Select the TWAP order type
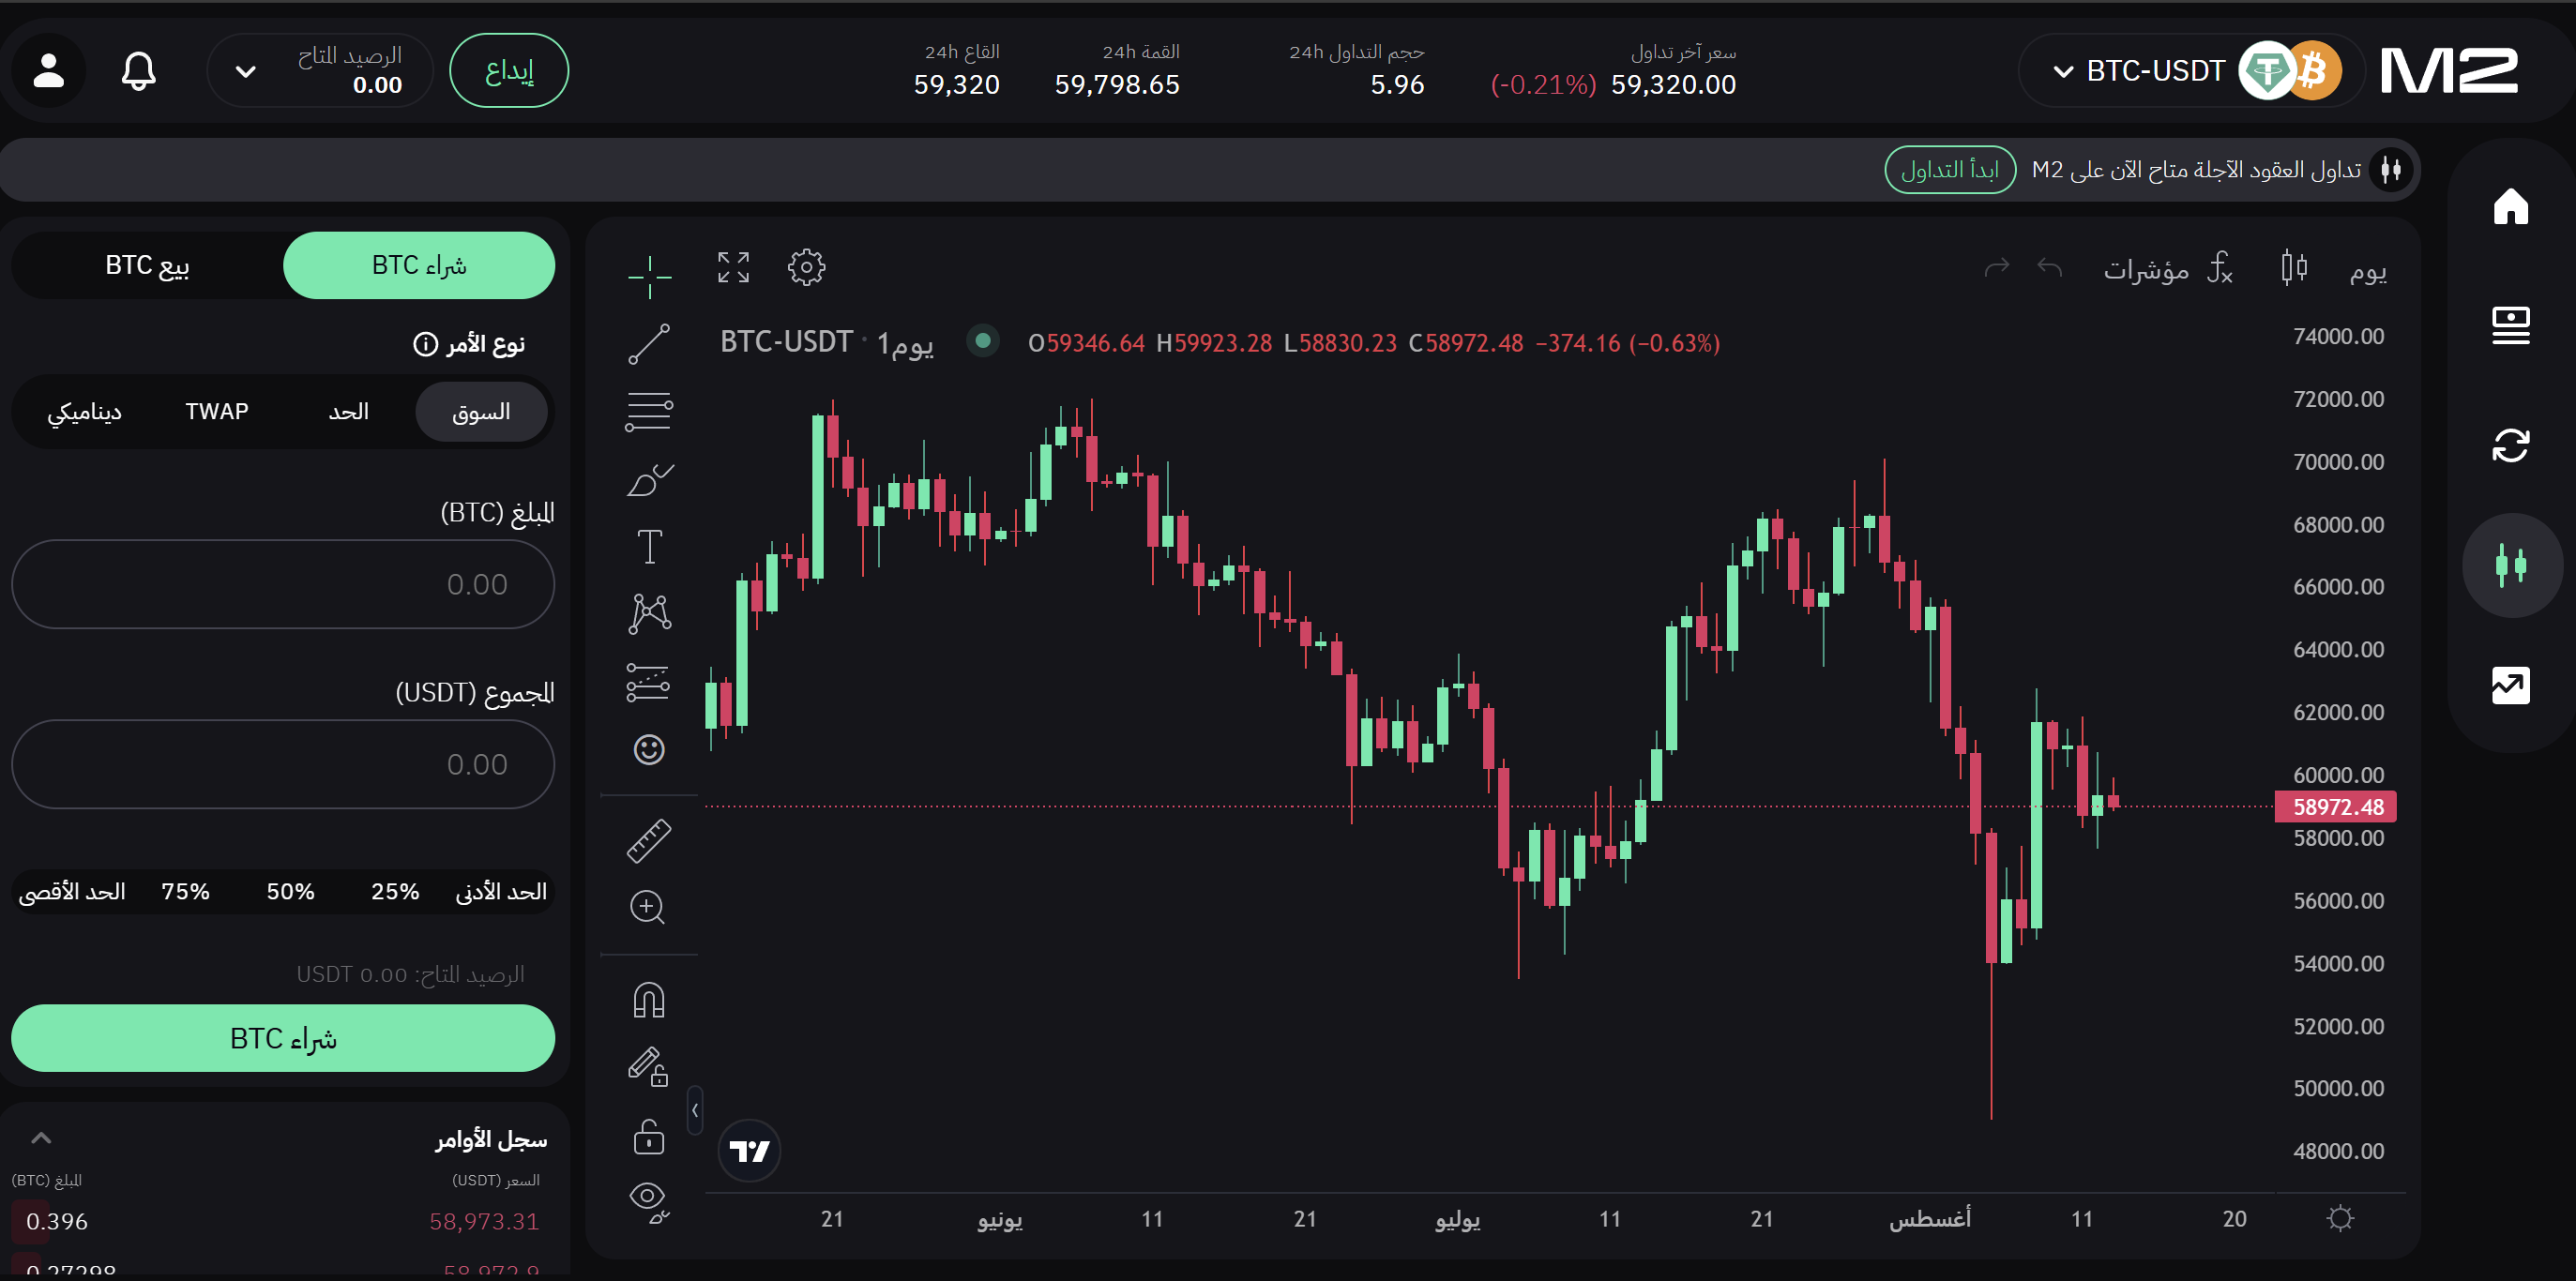This screenshot has height=1281, width=2576. 217,412
